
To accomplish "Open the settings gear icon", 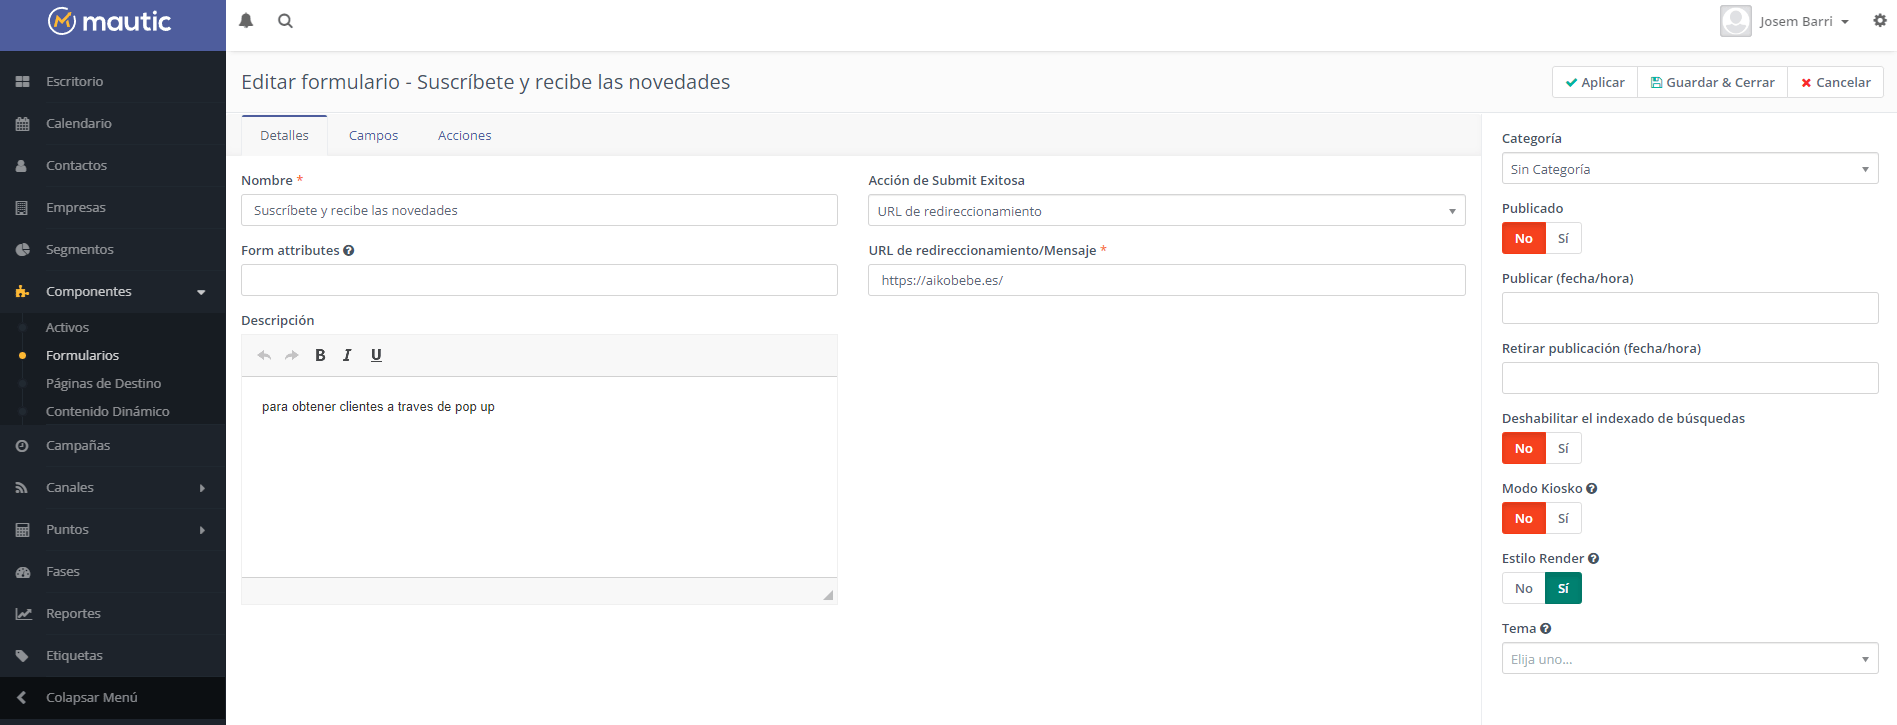I will 1880,20.
